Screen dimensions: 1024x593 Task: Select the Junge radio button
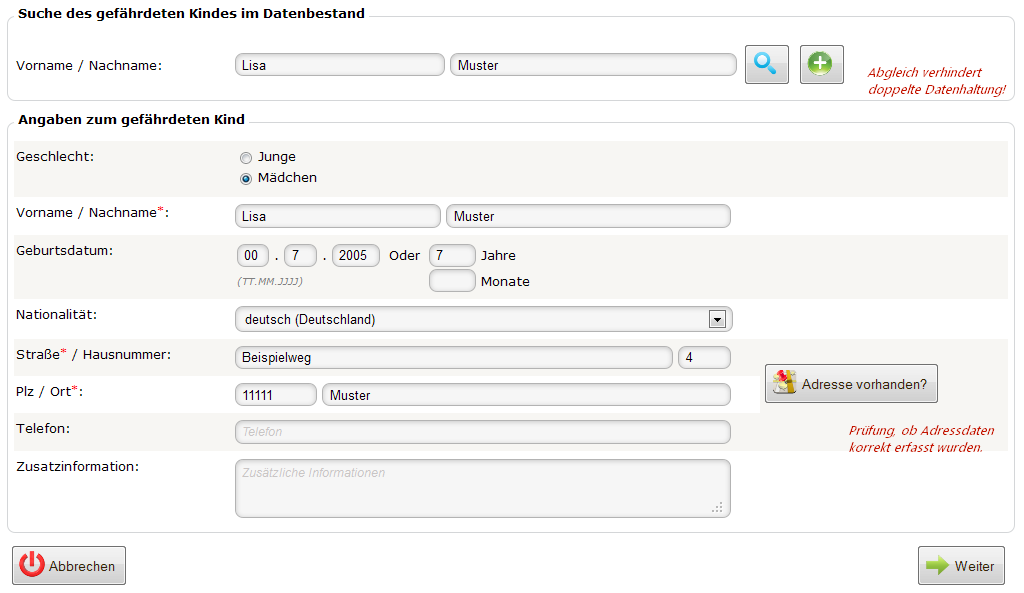(246, 157)
